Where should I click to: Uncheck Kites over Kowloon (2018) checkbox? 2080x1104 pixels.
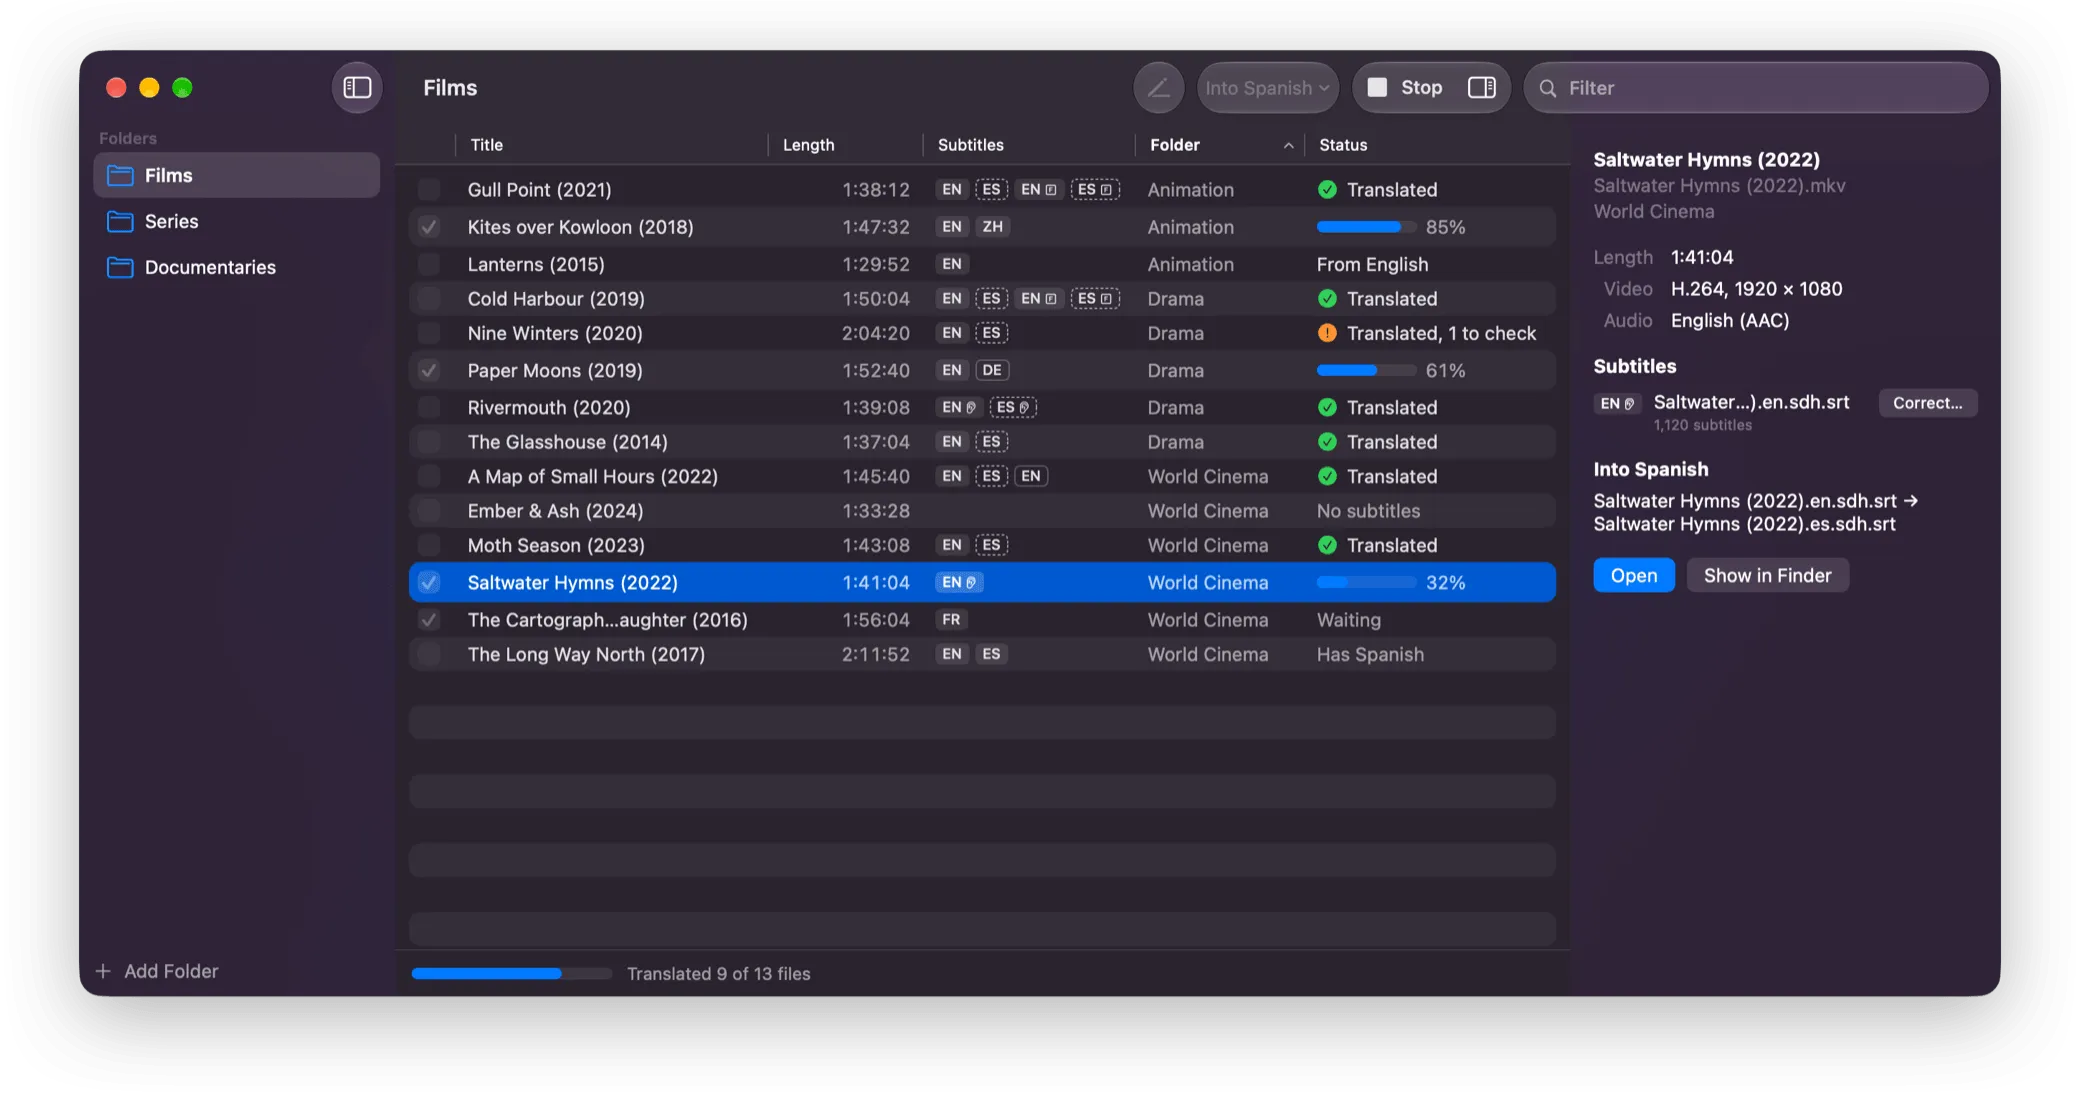point(429,227)
